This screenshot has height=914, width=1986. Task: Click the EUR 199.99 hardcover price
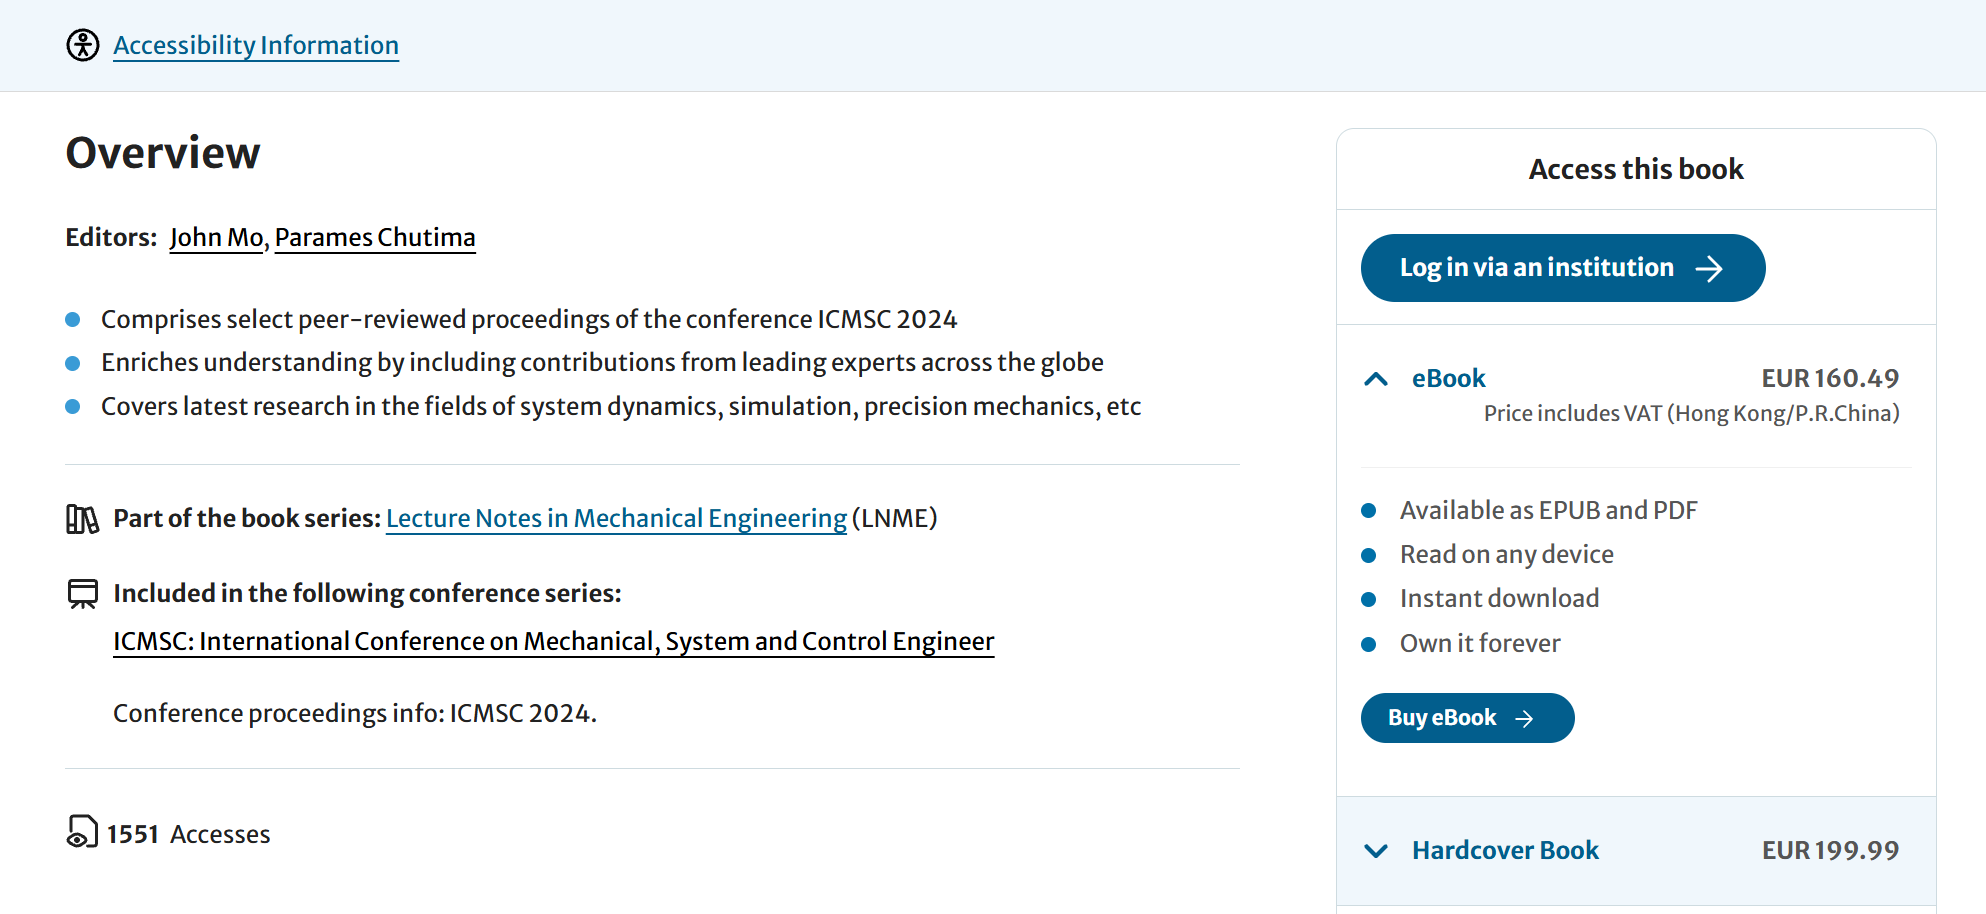tap(1830, 850)
